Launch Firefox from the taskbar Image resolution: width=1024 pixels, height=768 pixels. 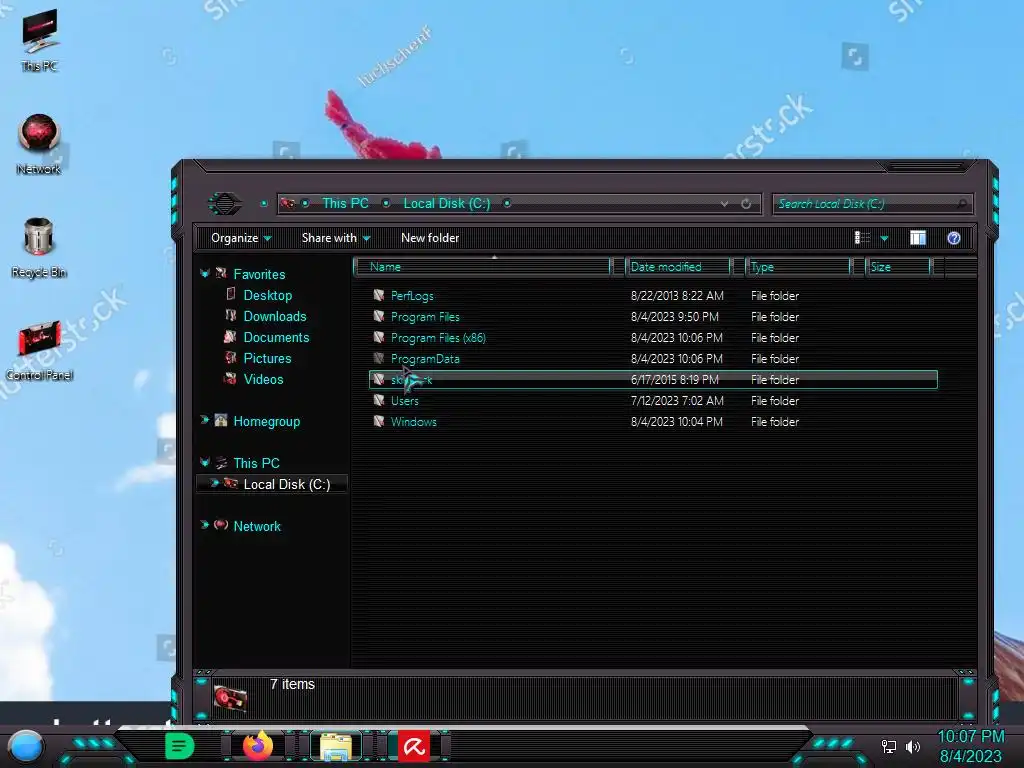tap(258, 745)
